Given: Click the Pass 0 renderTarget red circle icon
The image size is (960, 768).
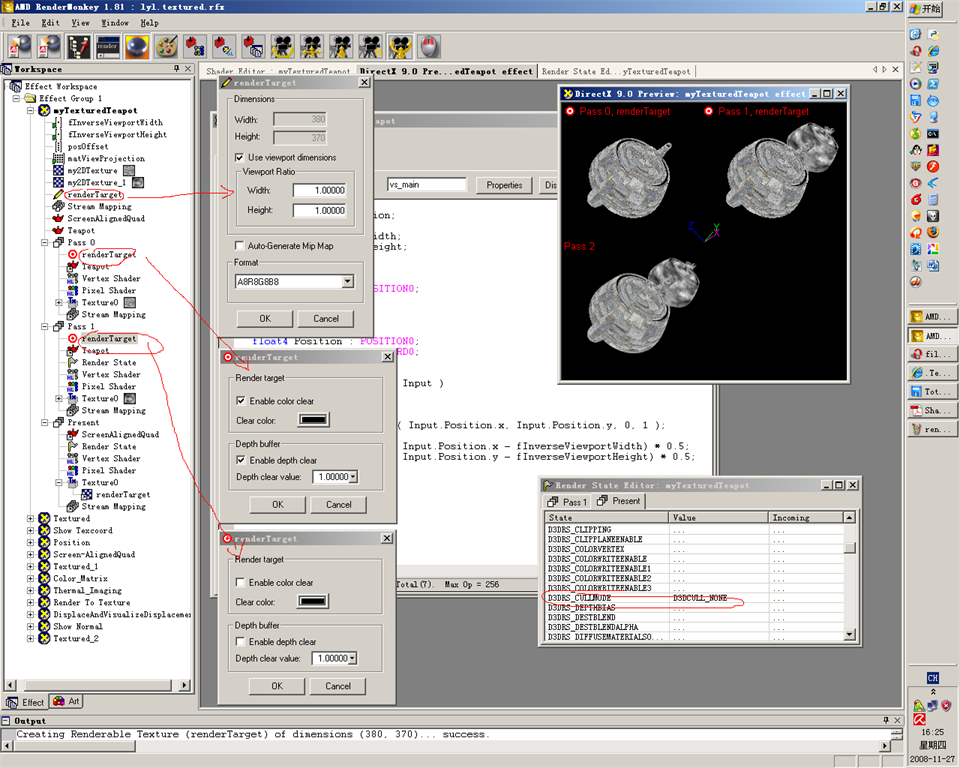Looking at the screenshot, I should (73, 254).
